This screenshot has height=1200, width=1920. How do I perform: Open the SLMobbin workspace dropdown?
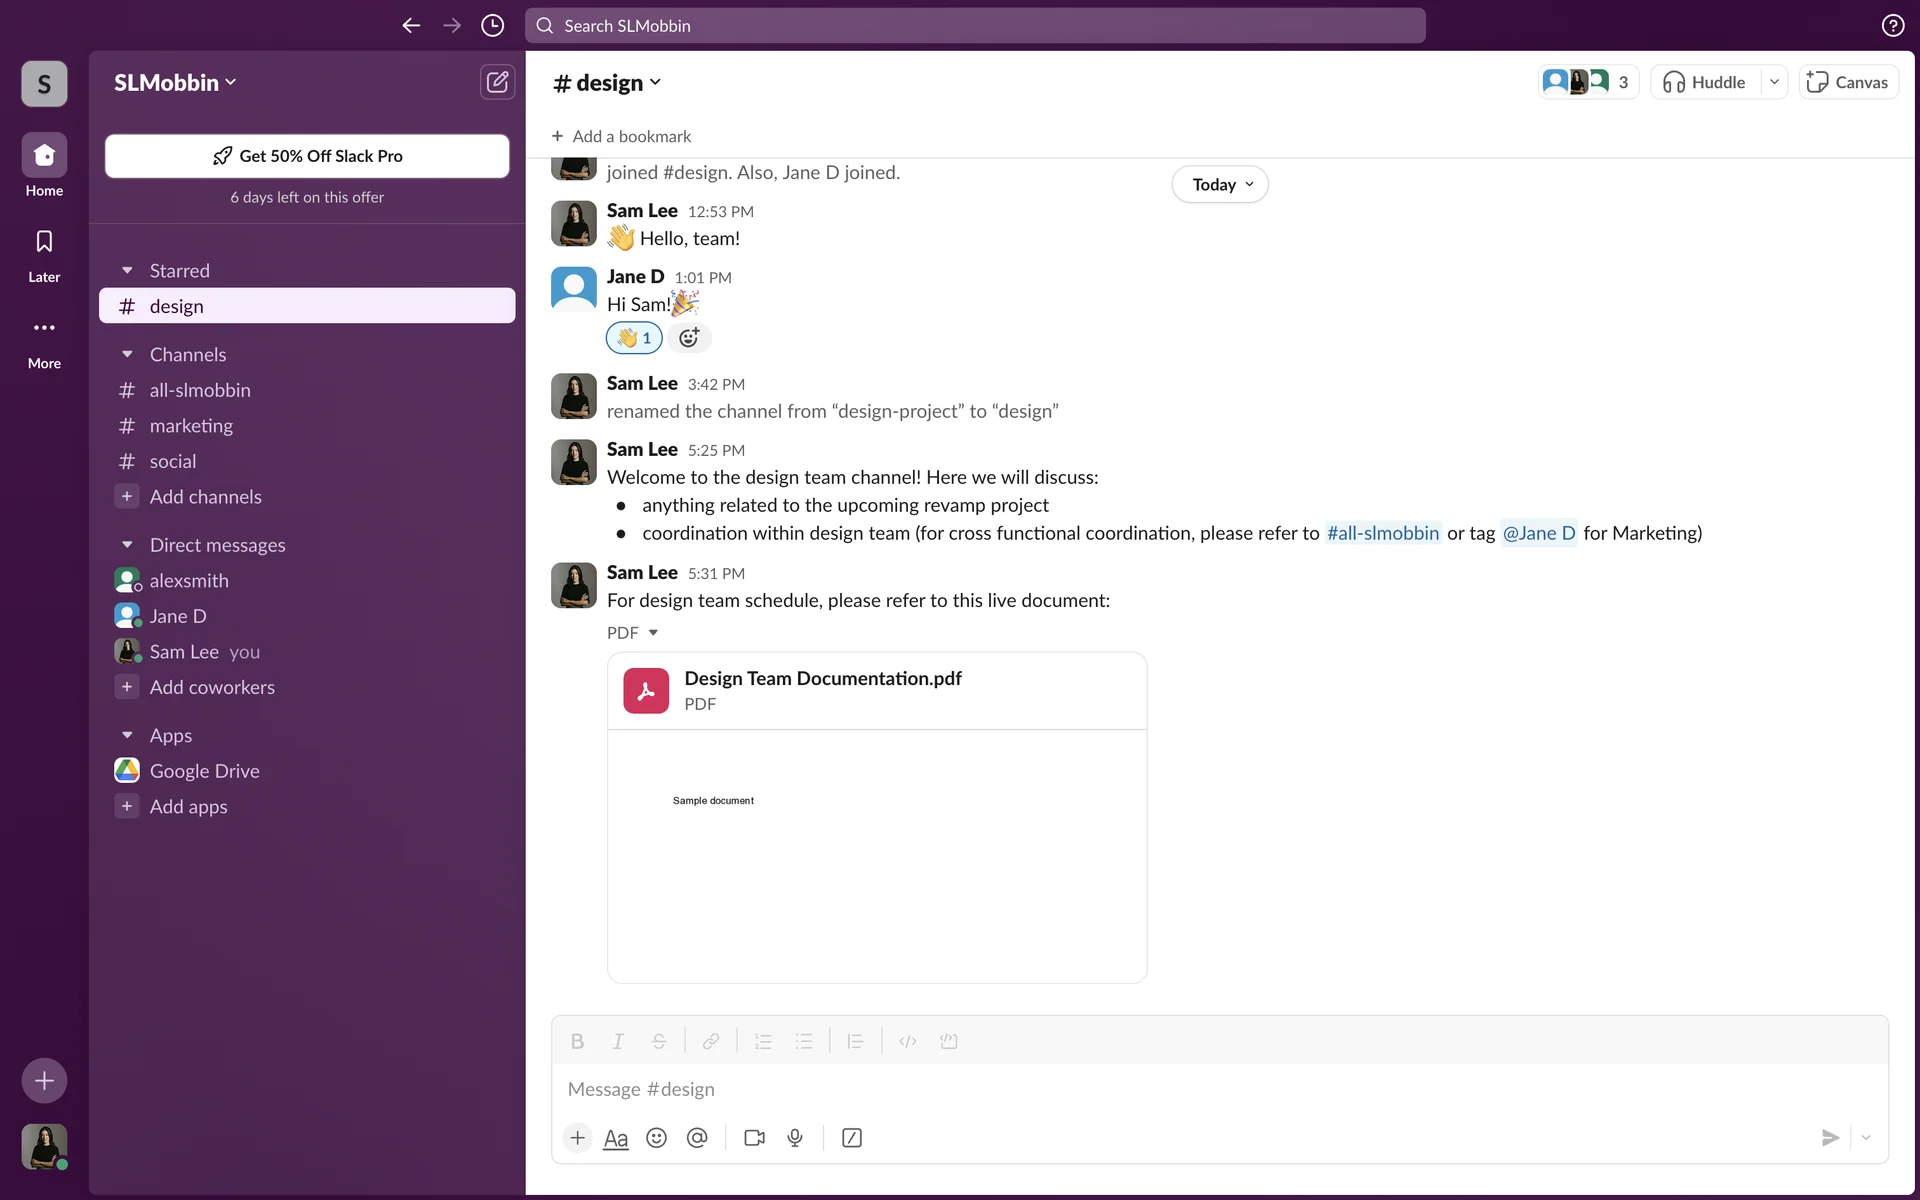(175, 83)
